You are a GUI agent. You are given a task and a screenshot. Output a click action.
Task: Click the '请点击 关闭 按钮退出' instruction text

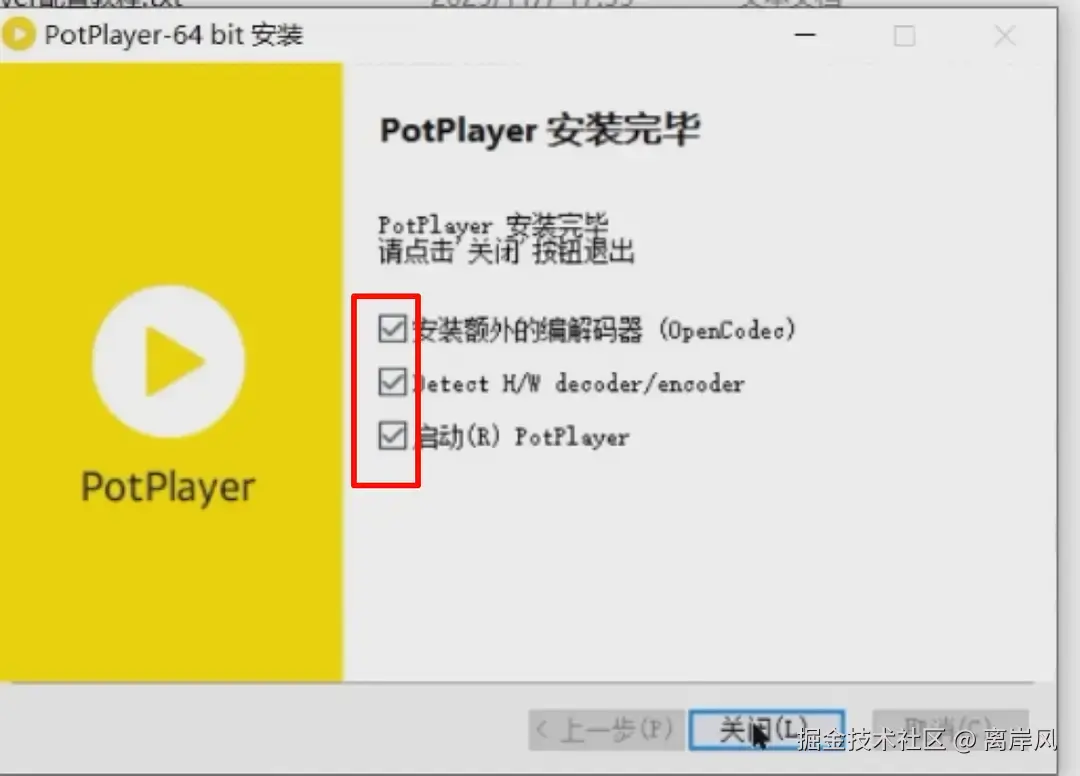(506, 251)
